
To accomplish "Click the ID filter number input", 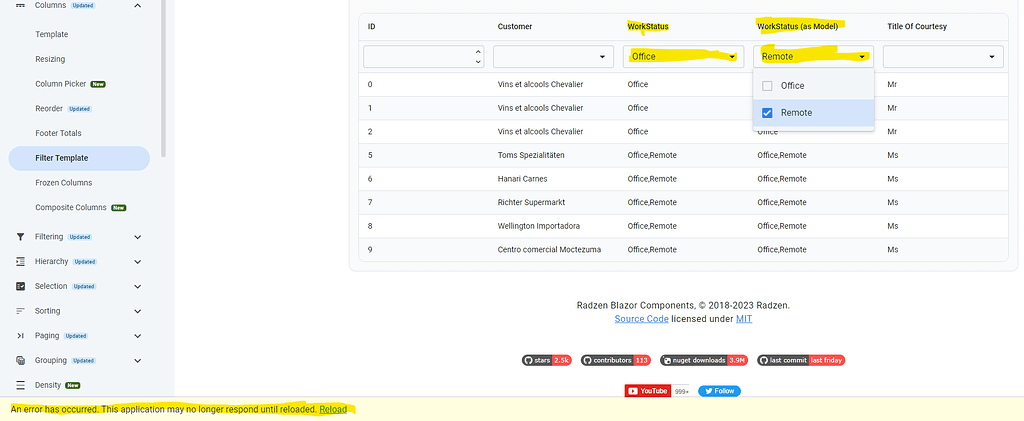I will coord(418,57).
